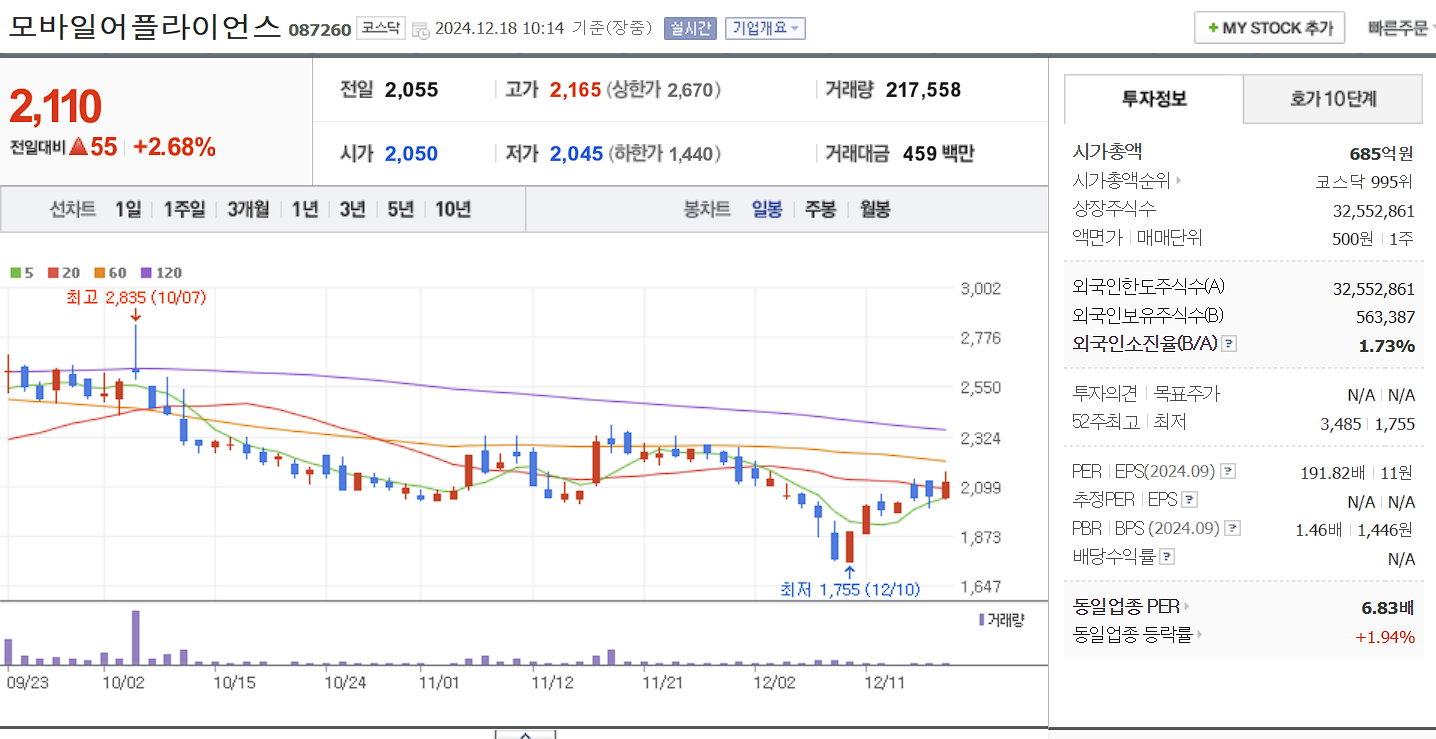
Task: Open the 기업개요 dropdown
Action: (x=764, y=28)
